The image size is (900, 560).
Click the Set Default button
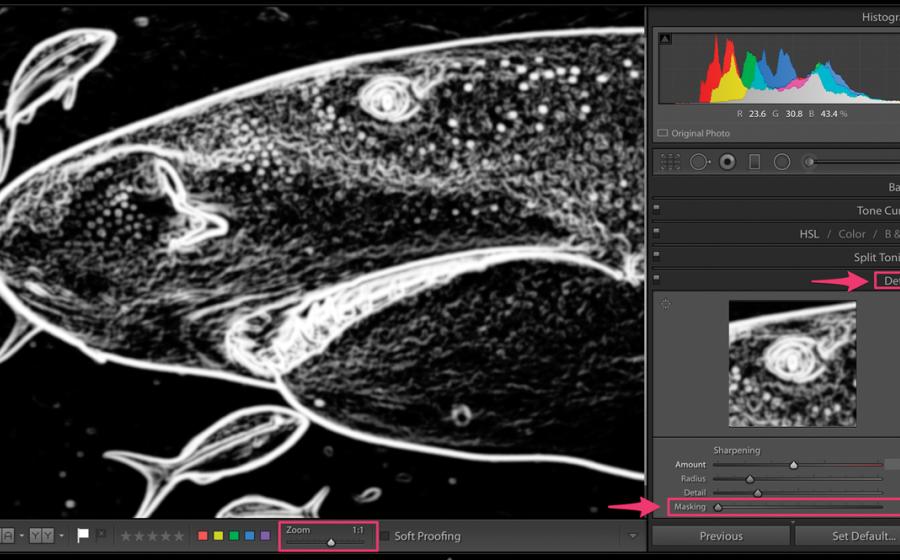849,536
